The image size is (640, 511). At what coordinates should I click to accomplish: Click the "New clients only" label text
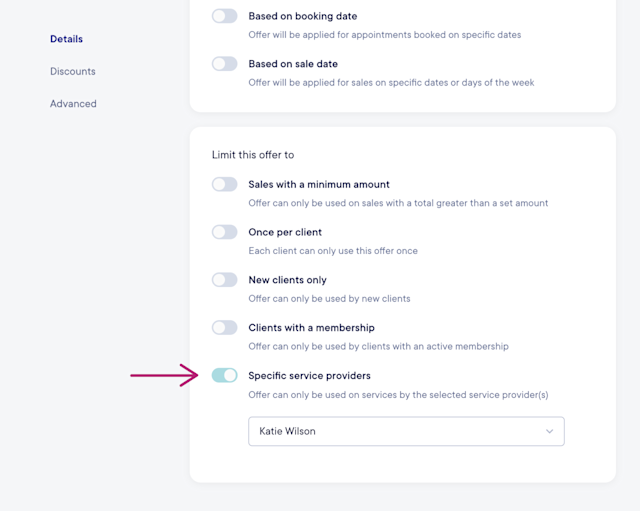tap(287, 280)
